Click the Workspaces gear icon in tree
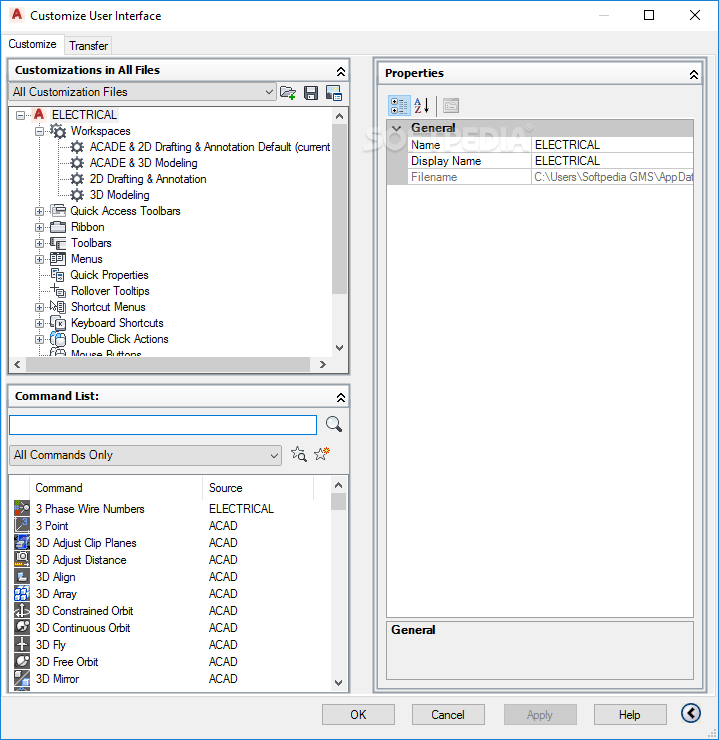719x740 pixels. (58, 131)
